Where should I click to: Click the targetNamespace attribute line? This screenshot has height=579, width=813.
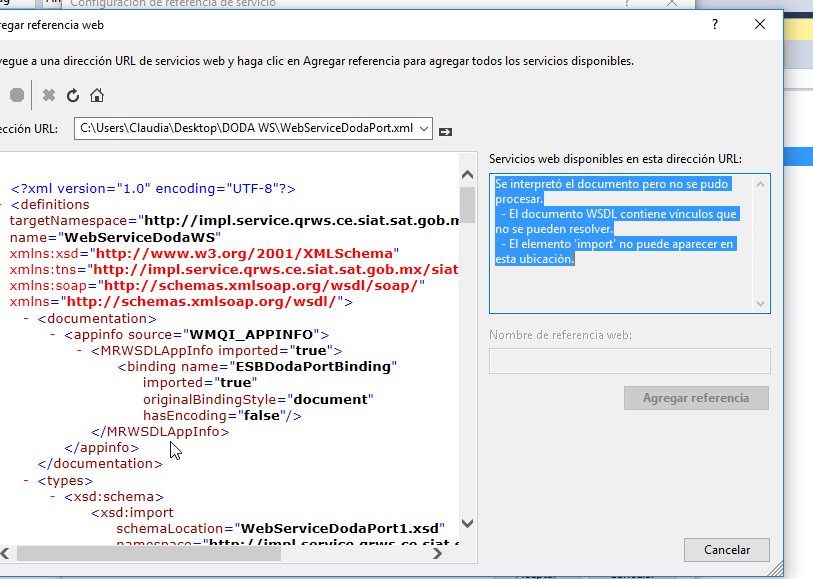tap(234, 221)
